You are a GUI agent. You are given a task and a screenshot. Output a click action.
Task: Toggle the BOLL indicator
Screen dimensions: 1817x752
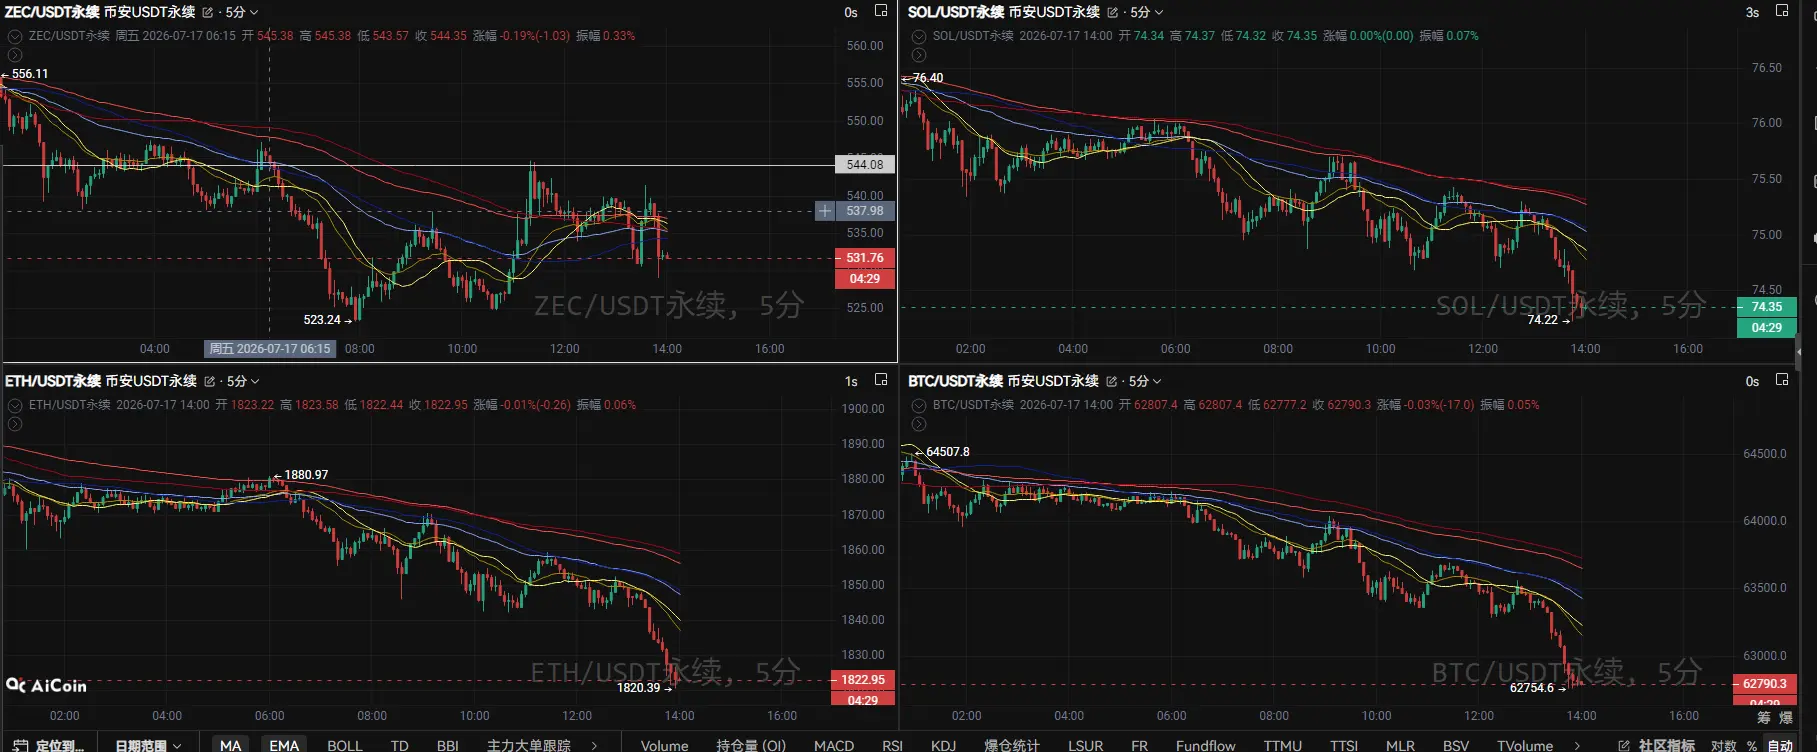point(345,745)
